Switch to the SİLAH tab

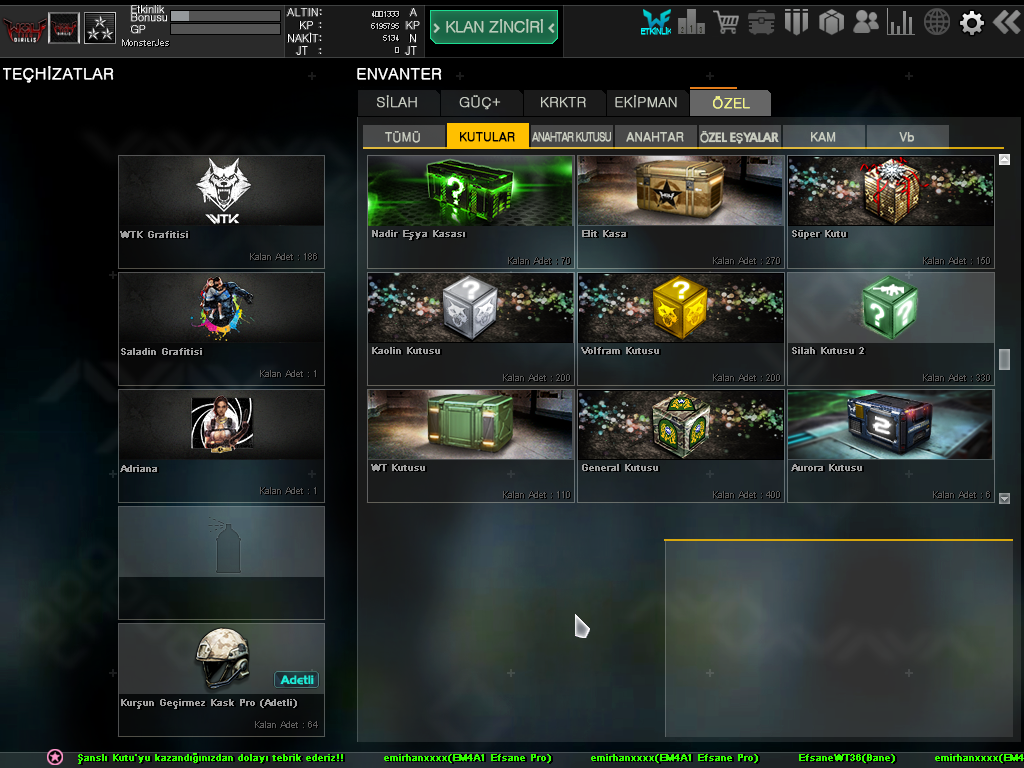[397, 103]
